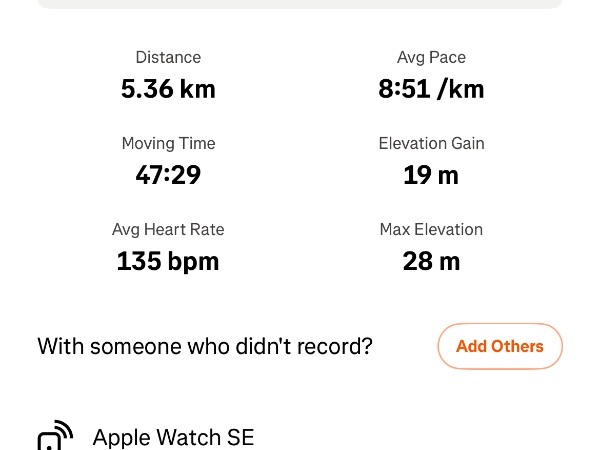Click the 5.36 km distance value
This screenshot has width=600, height=450.
(x=168, y=89)
